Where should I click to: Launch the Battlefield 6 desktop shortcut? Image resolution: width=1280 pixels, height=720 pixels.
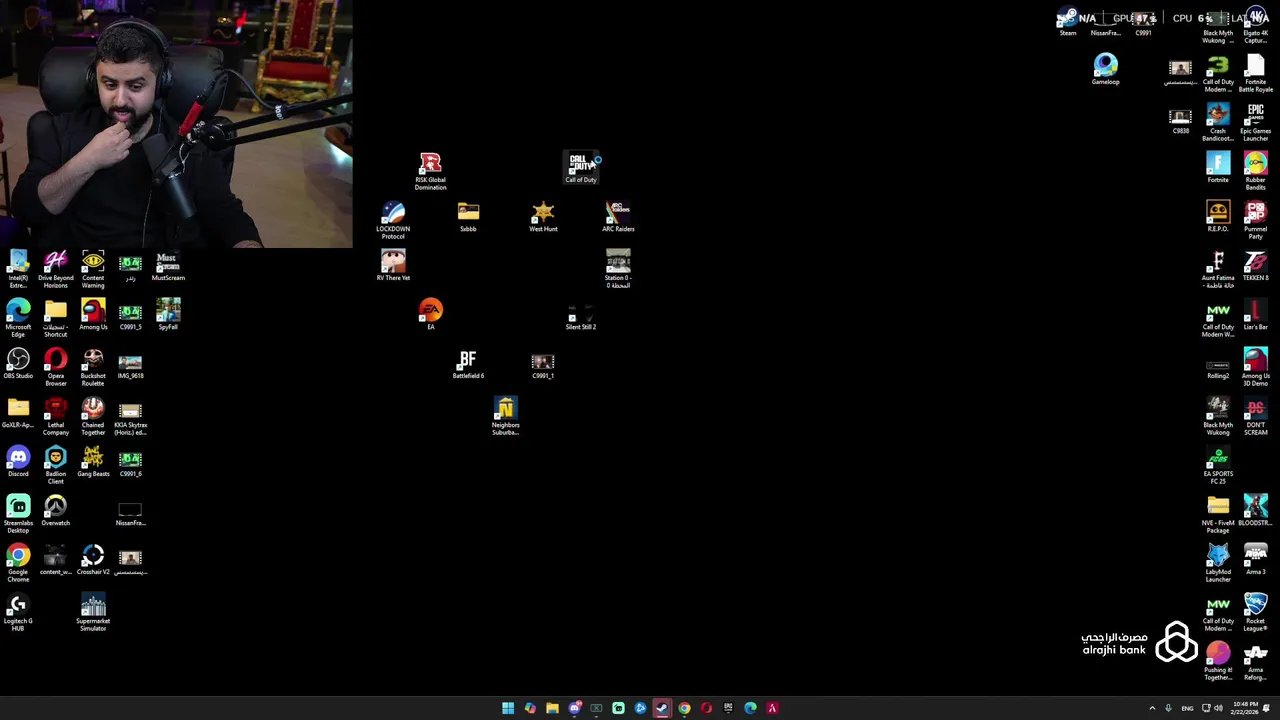[x=468, y=364]
